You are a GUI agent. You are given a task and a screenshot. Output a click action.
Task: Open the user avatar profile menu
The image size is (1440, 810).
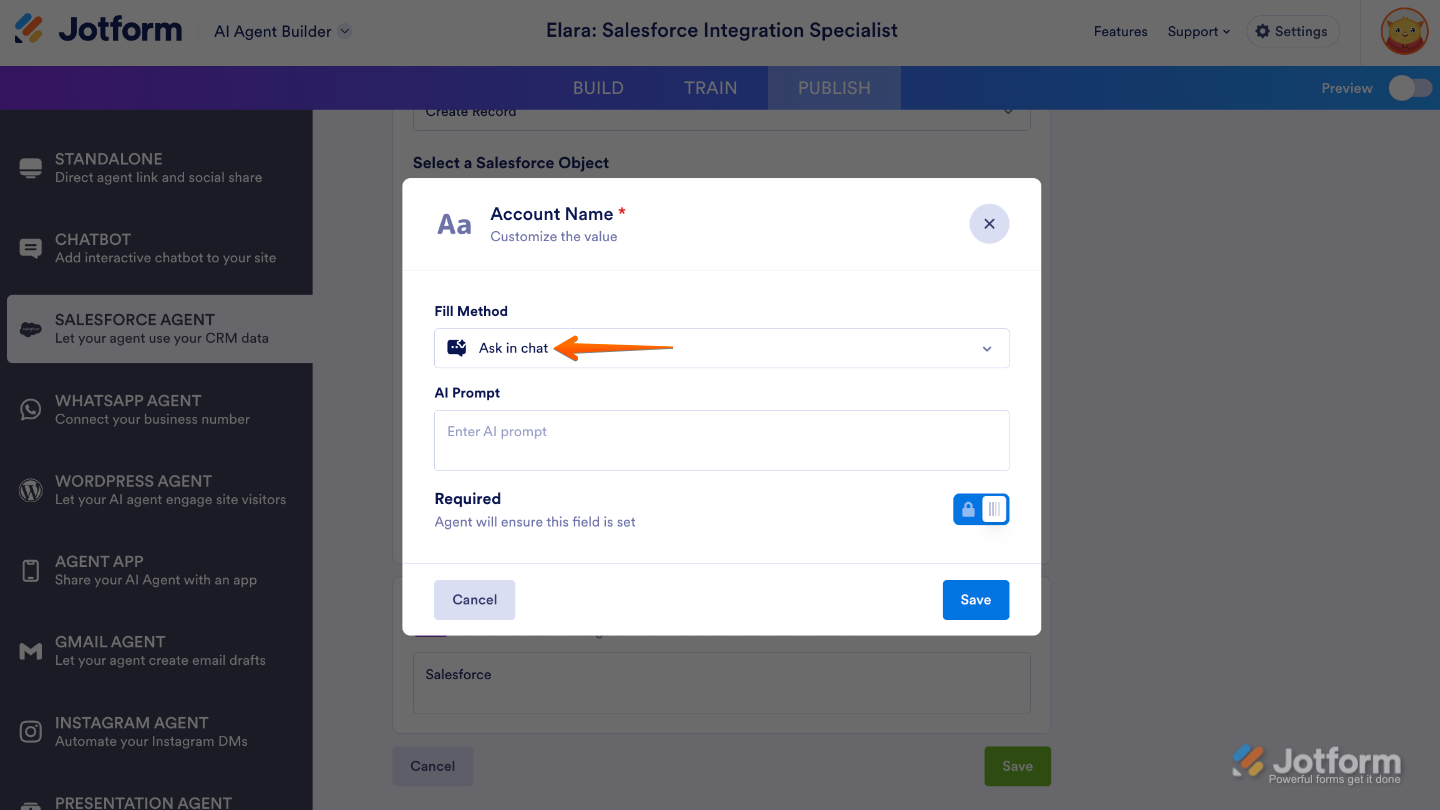(x=1404, y=31)
